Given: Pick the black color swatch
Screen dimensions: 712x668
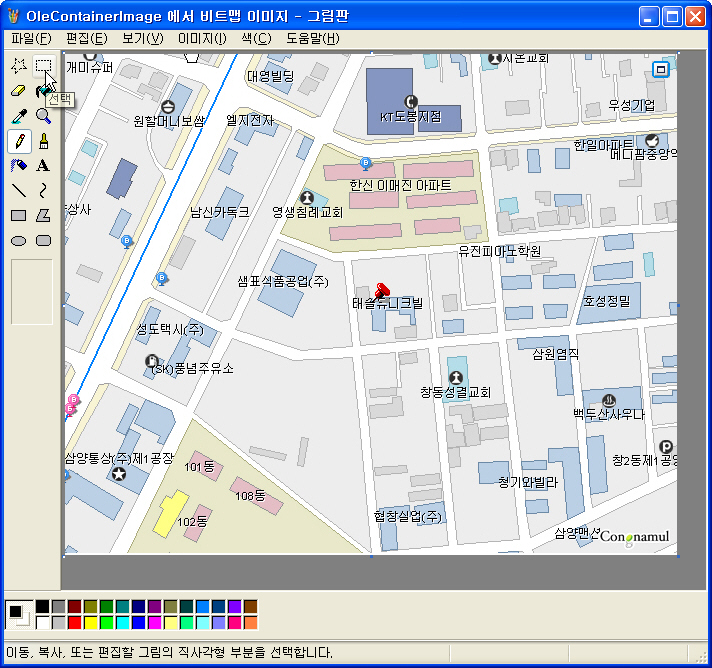Looking at the screenshot, I should coord(43,607).
